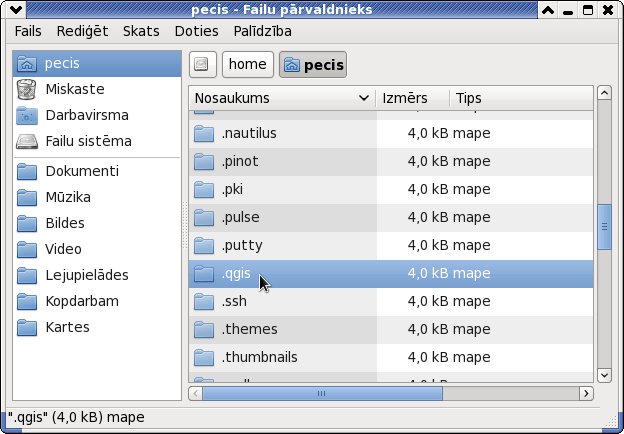The height and width of the screenshot is (434, 624).
Task: Open the Fails menu
Action: point(28,31)
